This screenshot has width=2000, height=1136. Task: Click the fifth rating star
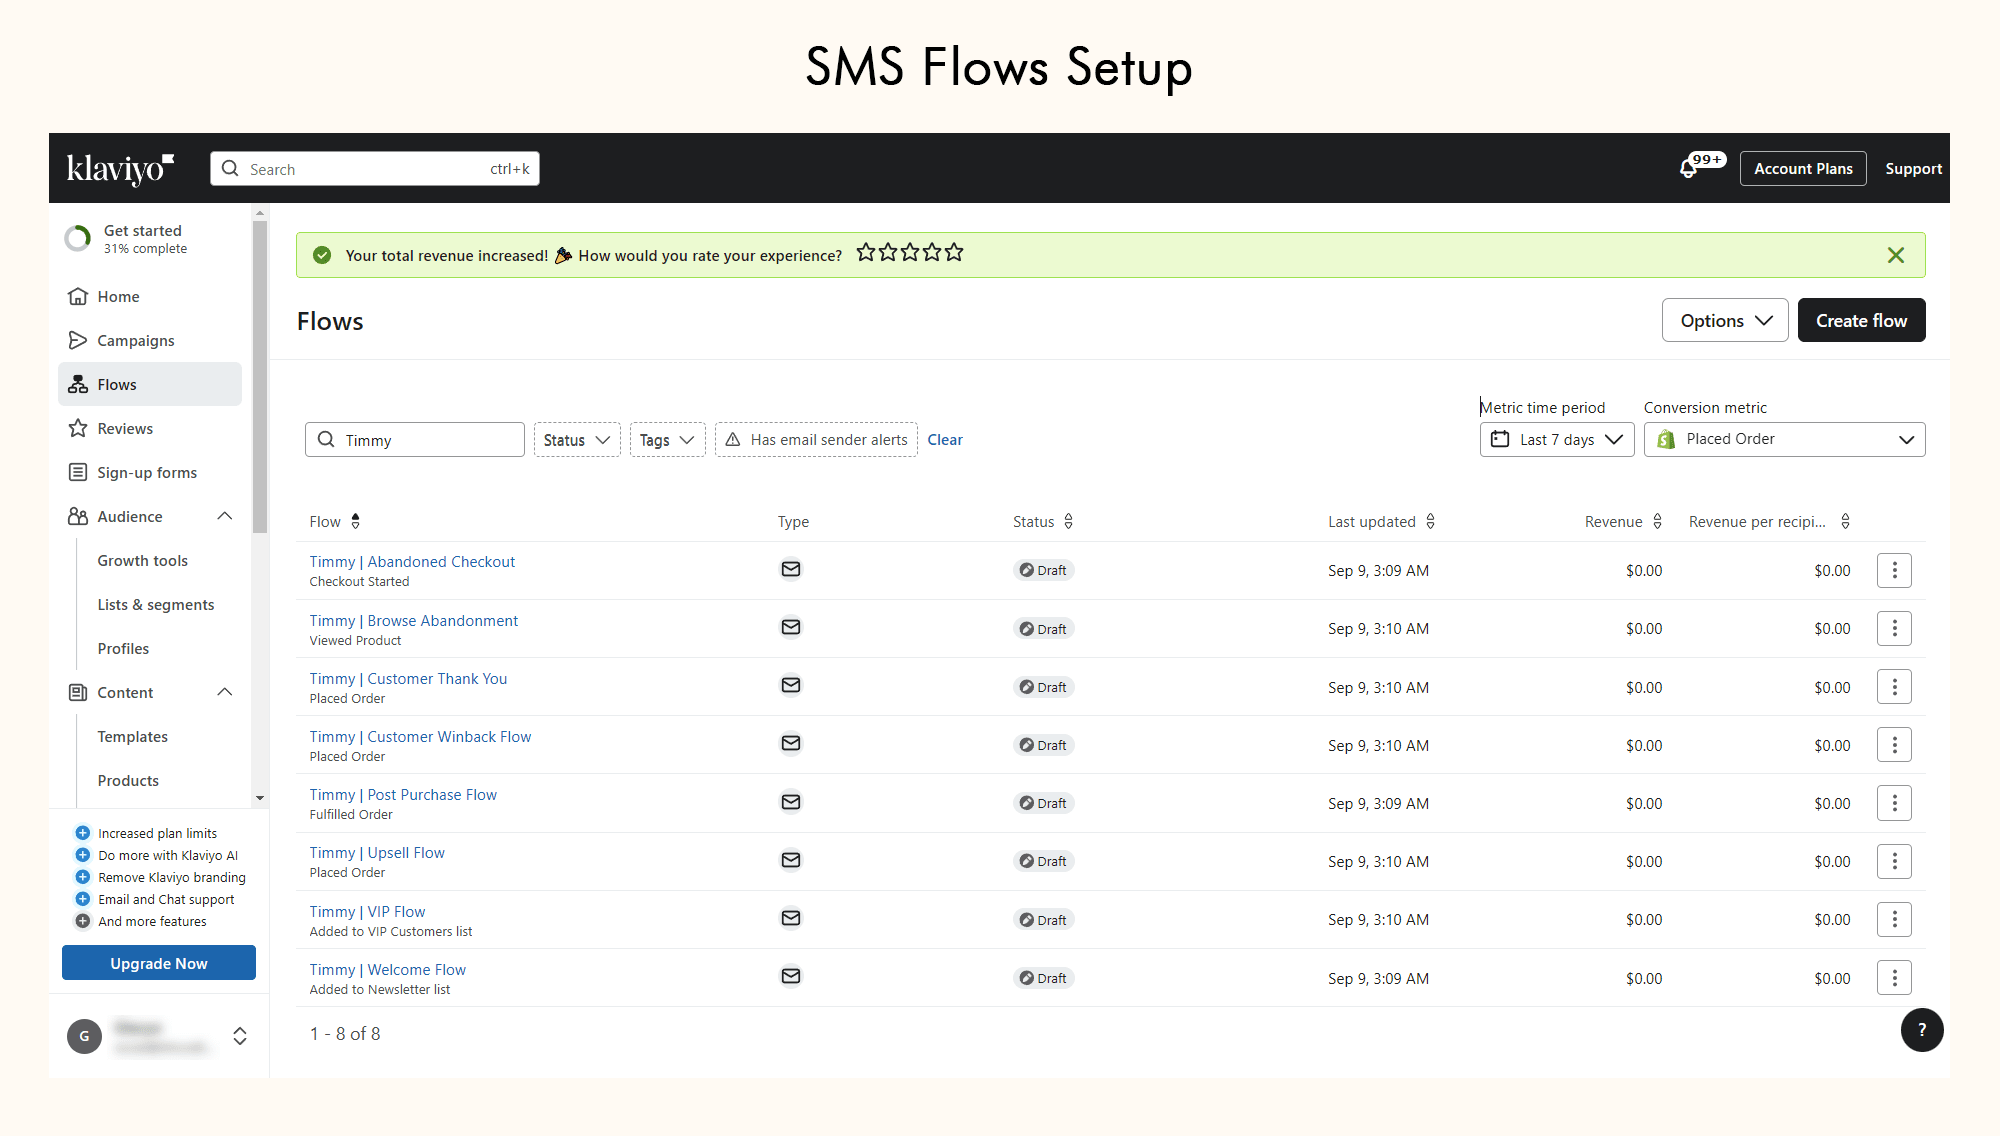pos(954,253)
